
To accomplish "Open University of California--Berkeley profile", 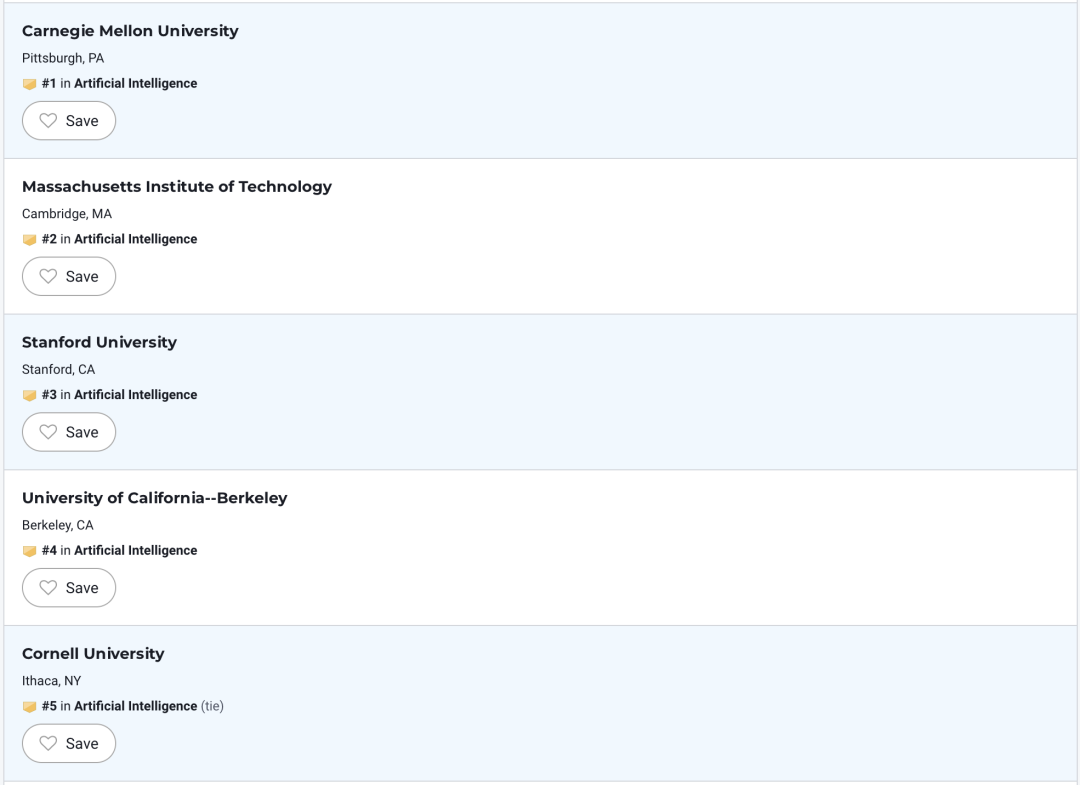I will click(x=154, y=498).
